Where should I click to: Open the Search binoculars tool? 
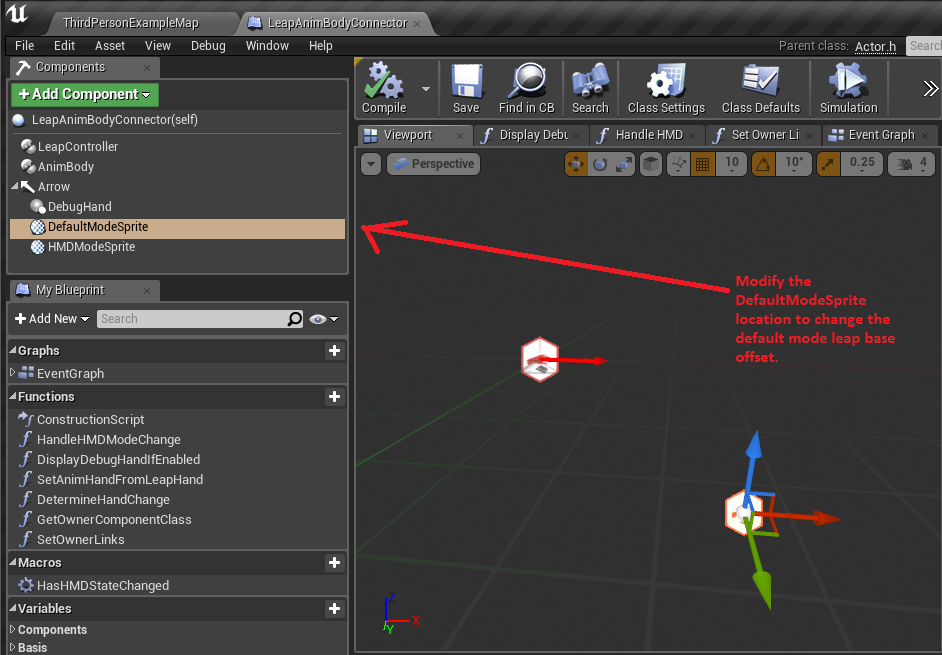590,88
